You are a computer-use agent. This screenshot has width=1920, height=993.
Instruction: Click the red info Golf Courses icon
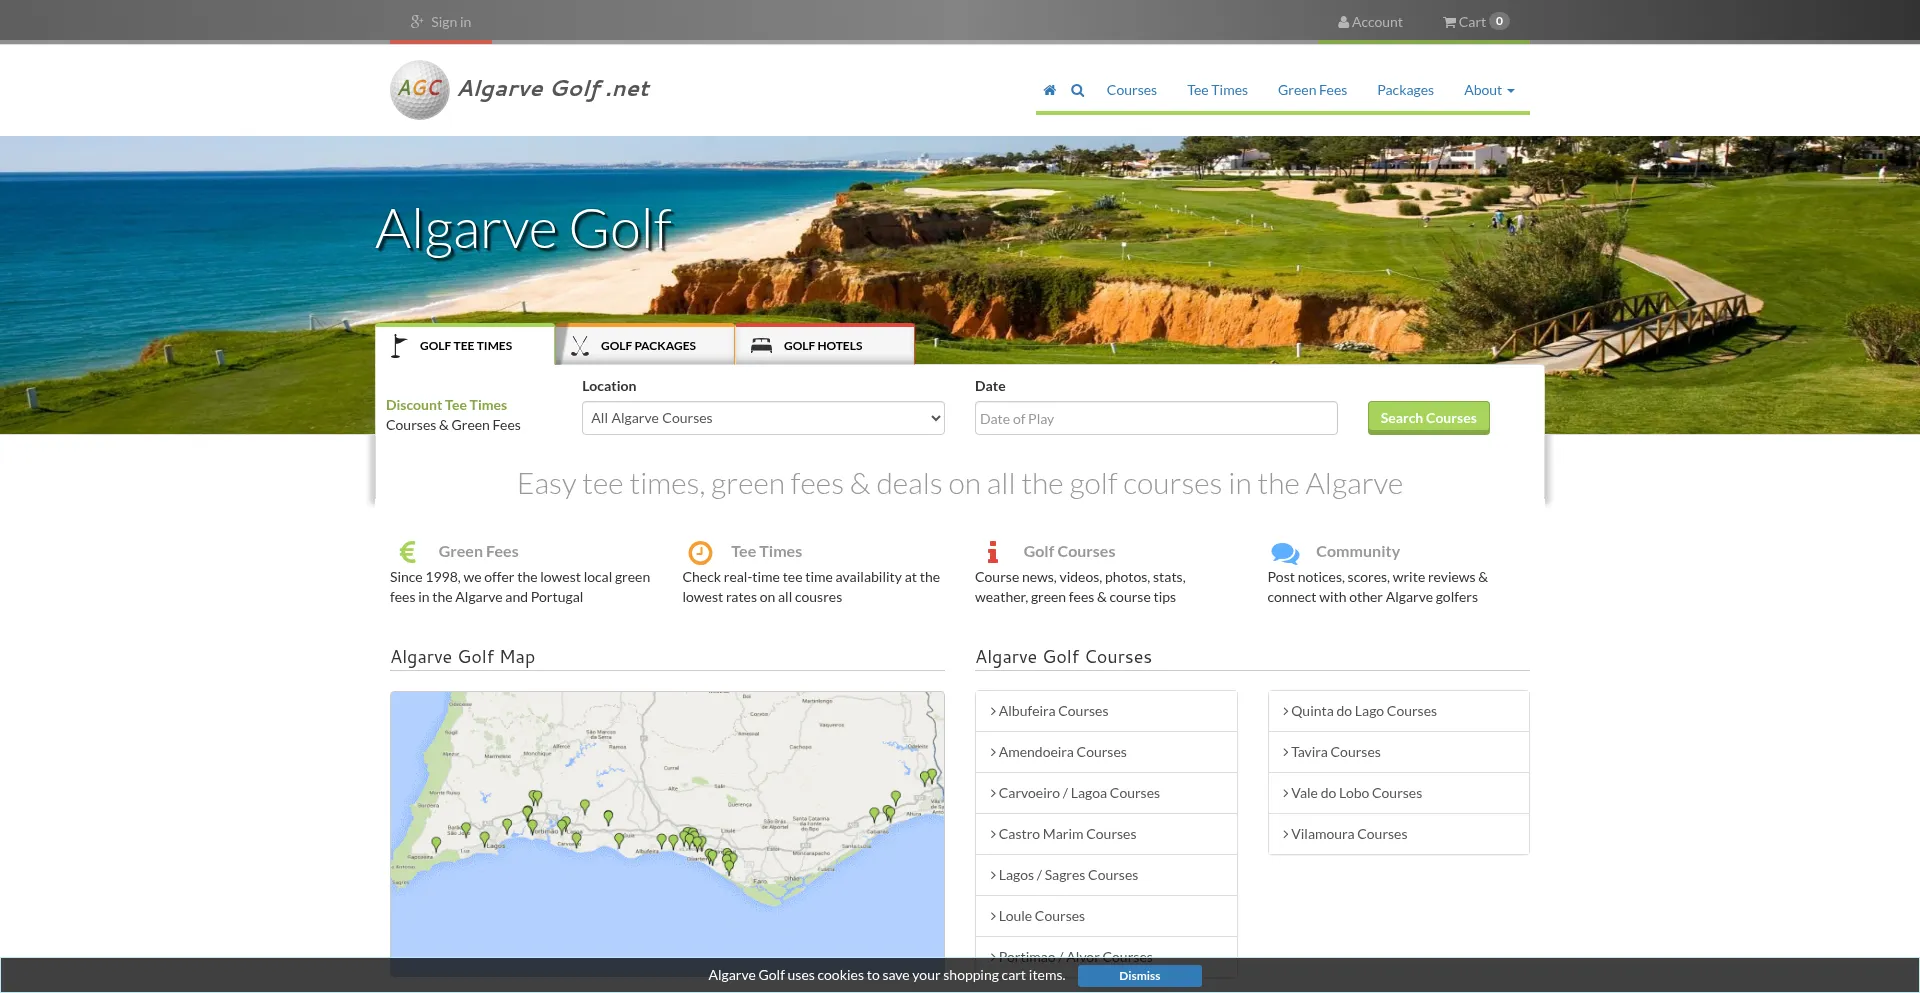(992, 552)
